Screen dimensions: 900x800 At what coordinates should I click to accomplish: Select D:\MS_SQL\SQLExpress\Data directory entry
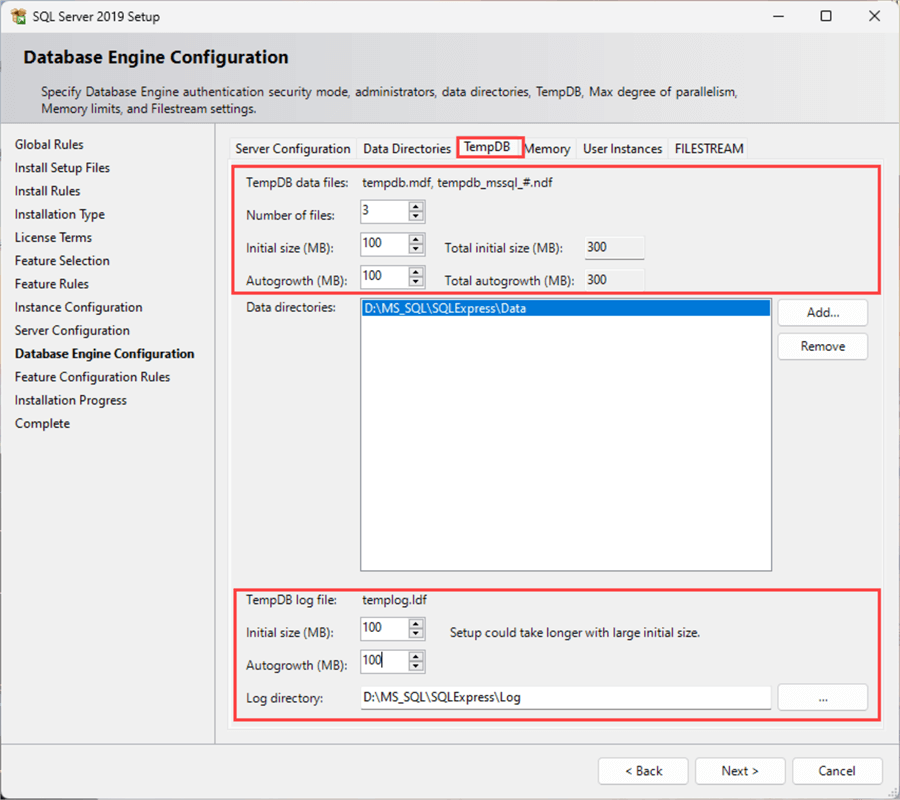point(566,308)
